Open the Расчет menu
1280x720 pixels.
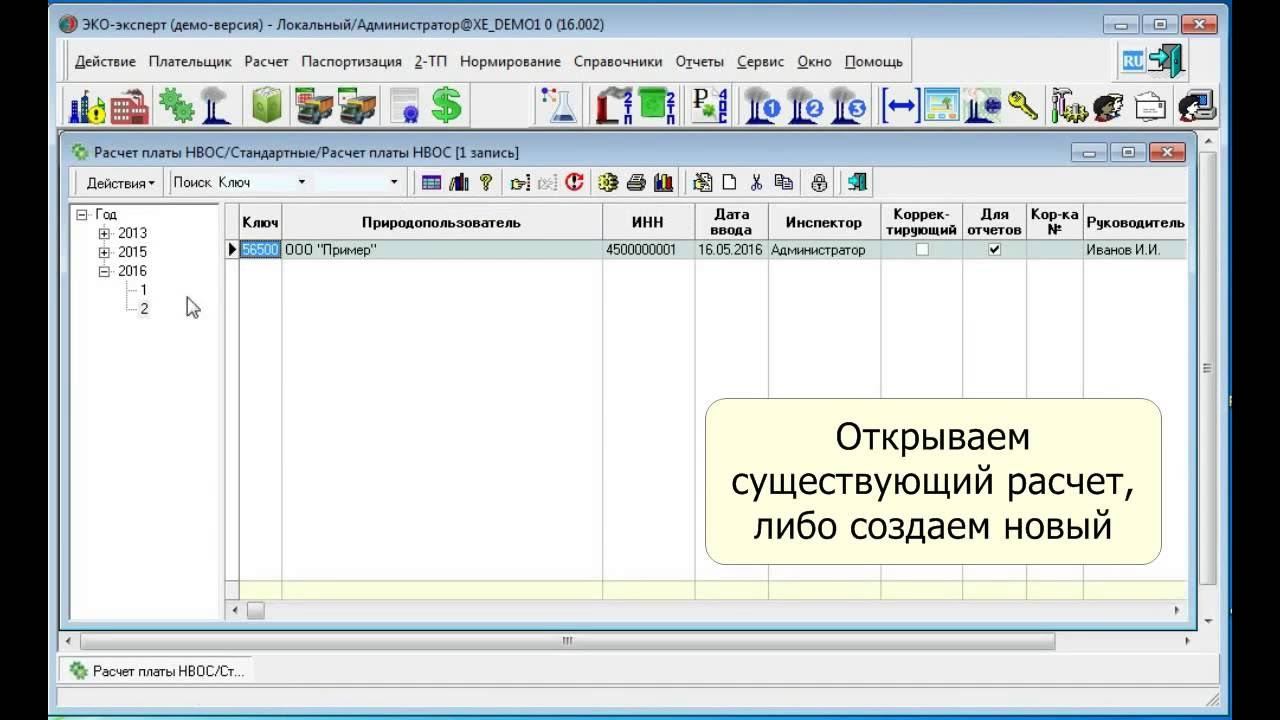pos(266,61)
